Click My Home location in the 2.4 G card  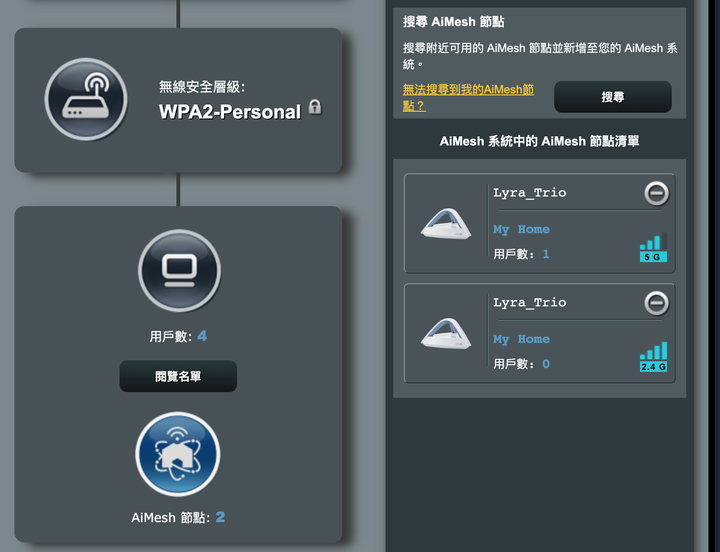521,339
